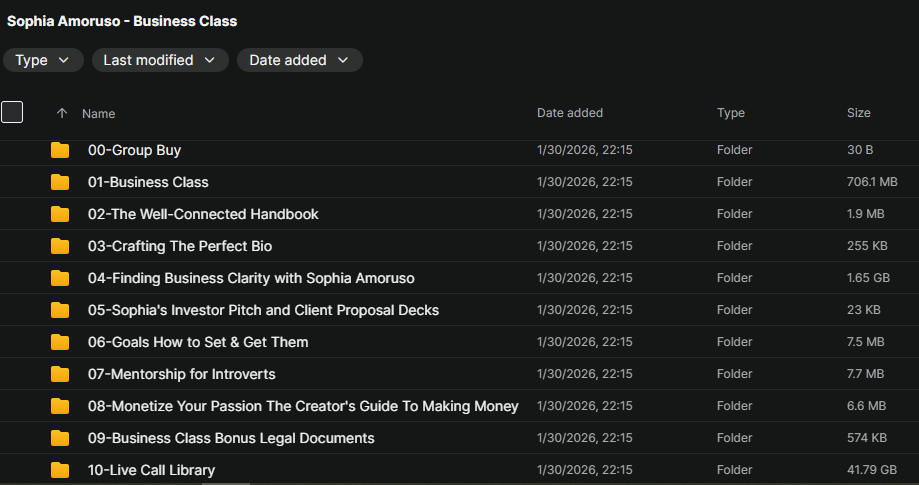Click the folder icon for 02-The Well-Connected Handbook
919x485 pixels.
[x=60, y=214]
